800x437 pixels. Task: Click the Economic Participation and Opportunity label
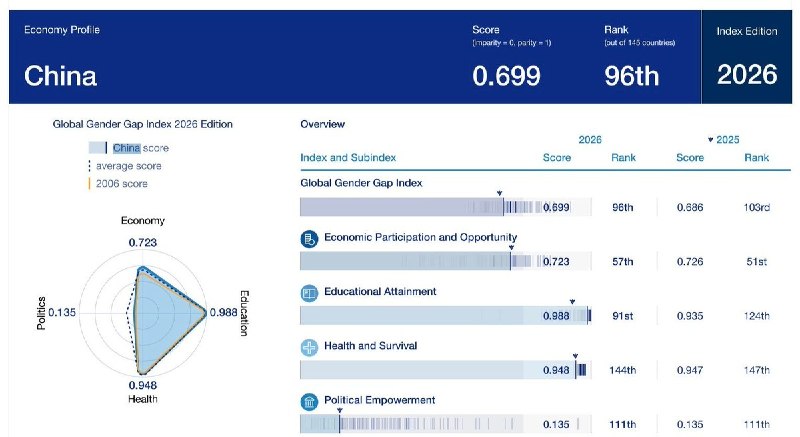click(420, 237)
